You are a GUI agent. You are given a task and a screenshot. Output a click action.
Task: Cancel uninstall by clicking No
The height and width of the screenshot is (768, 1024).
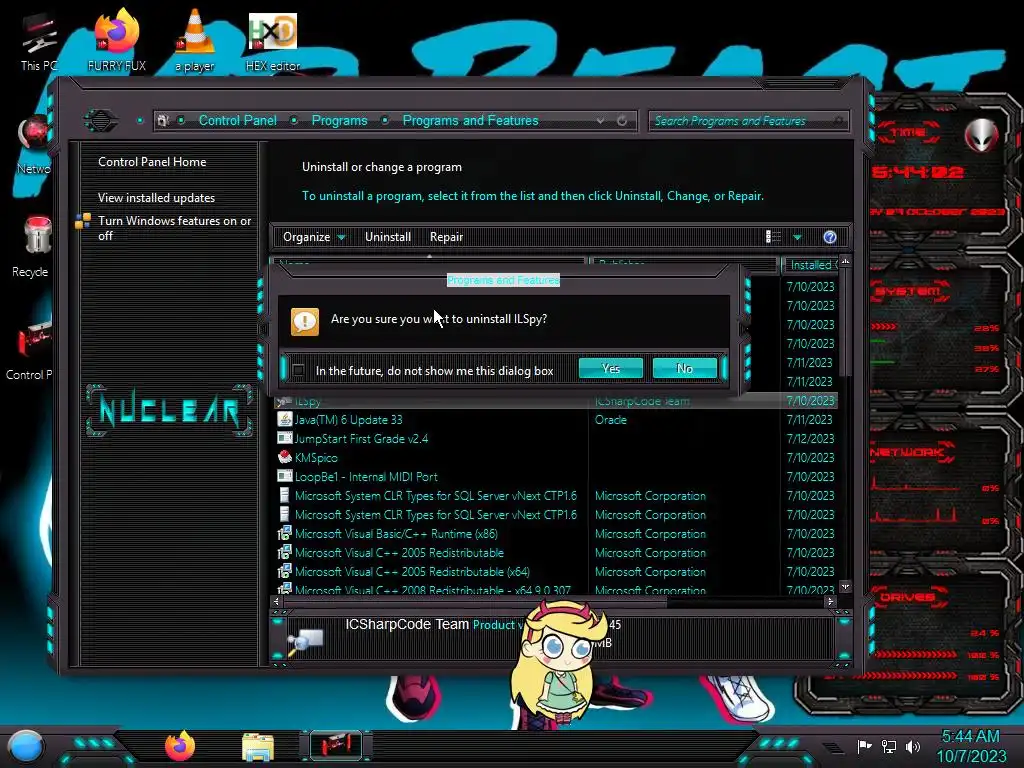point(684,368)
